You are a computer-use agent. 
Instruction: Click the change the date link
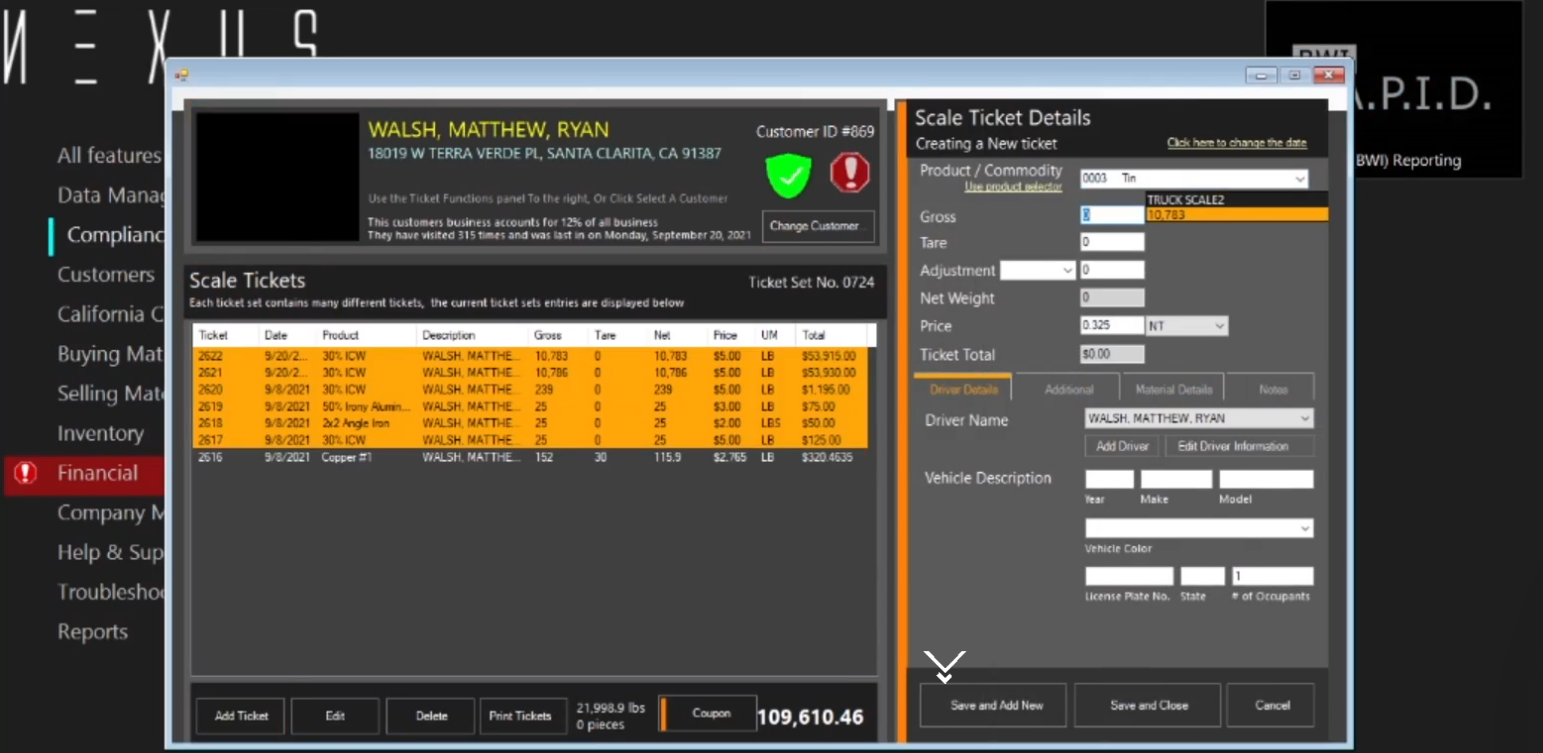coord(1236,143)
